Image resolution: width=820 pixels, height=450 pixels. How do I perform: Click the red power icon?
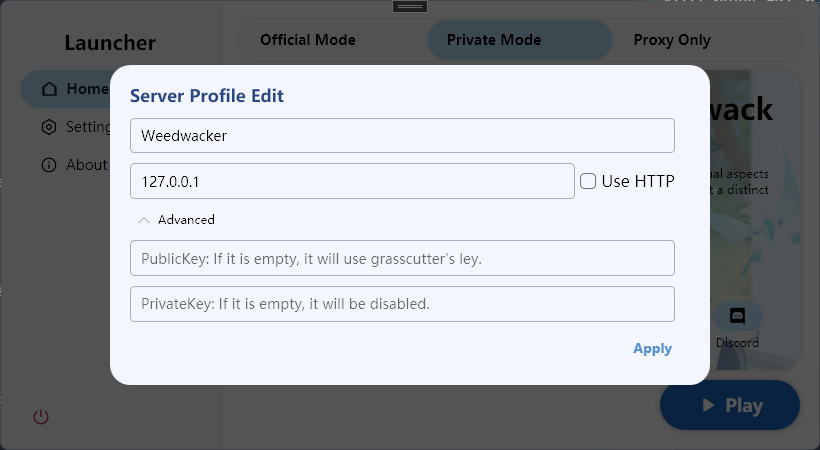pyautogui.click(x=41, y=417)
